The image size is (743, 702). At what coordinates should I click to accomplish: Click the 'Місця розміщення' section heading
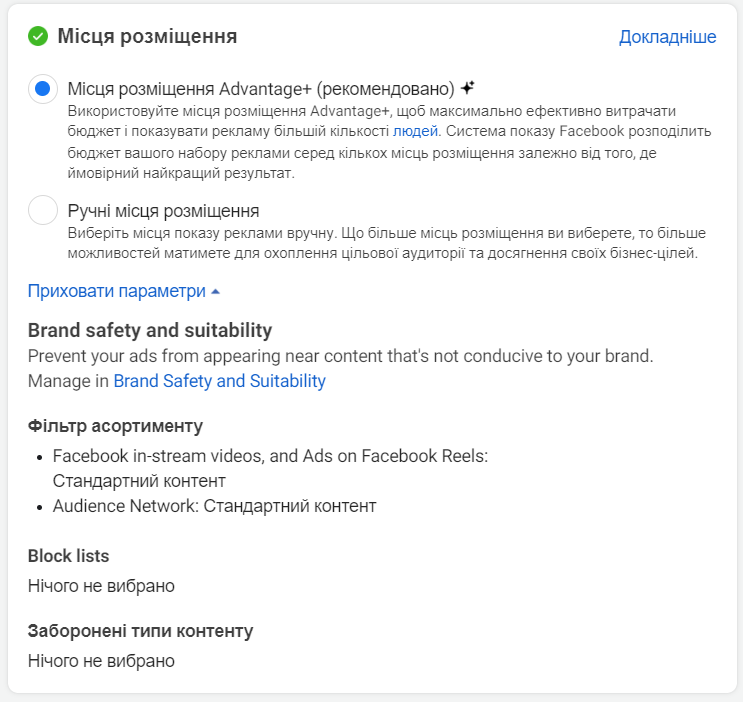pyautogui.click(x=147, y=37)
